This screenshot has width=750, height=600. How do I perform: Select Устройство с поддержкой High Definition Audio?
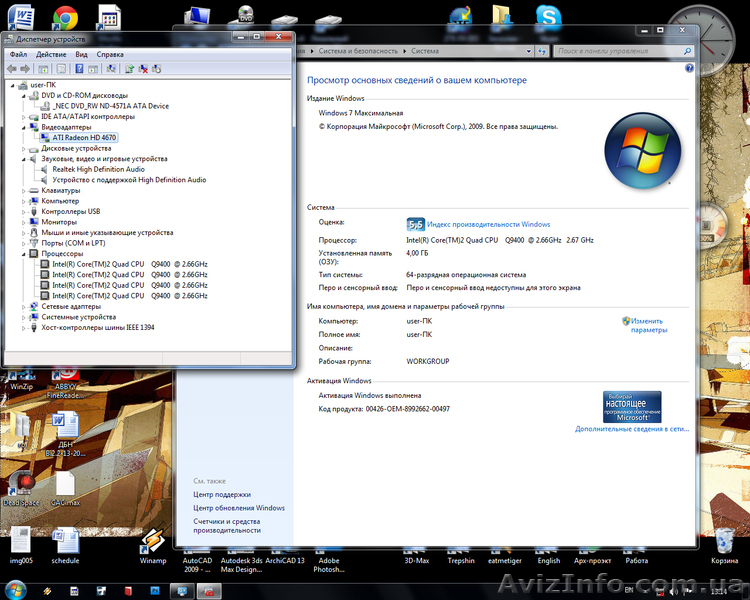click(x=129, y=180)
